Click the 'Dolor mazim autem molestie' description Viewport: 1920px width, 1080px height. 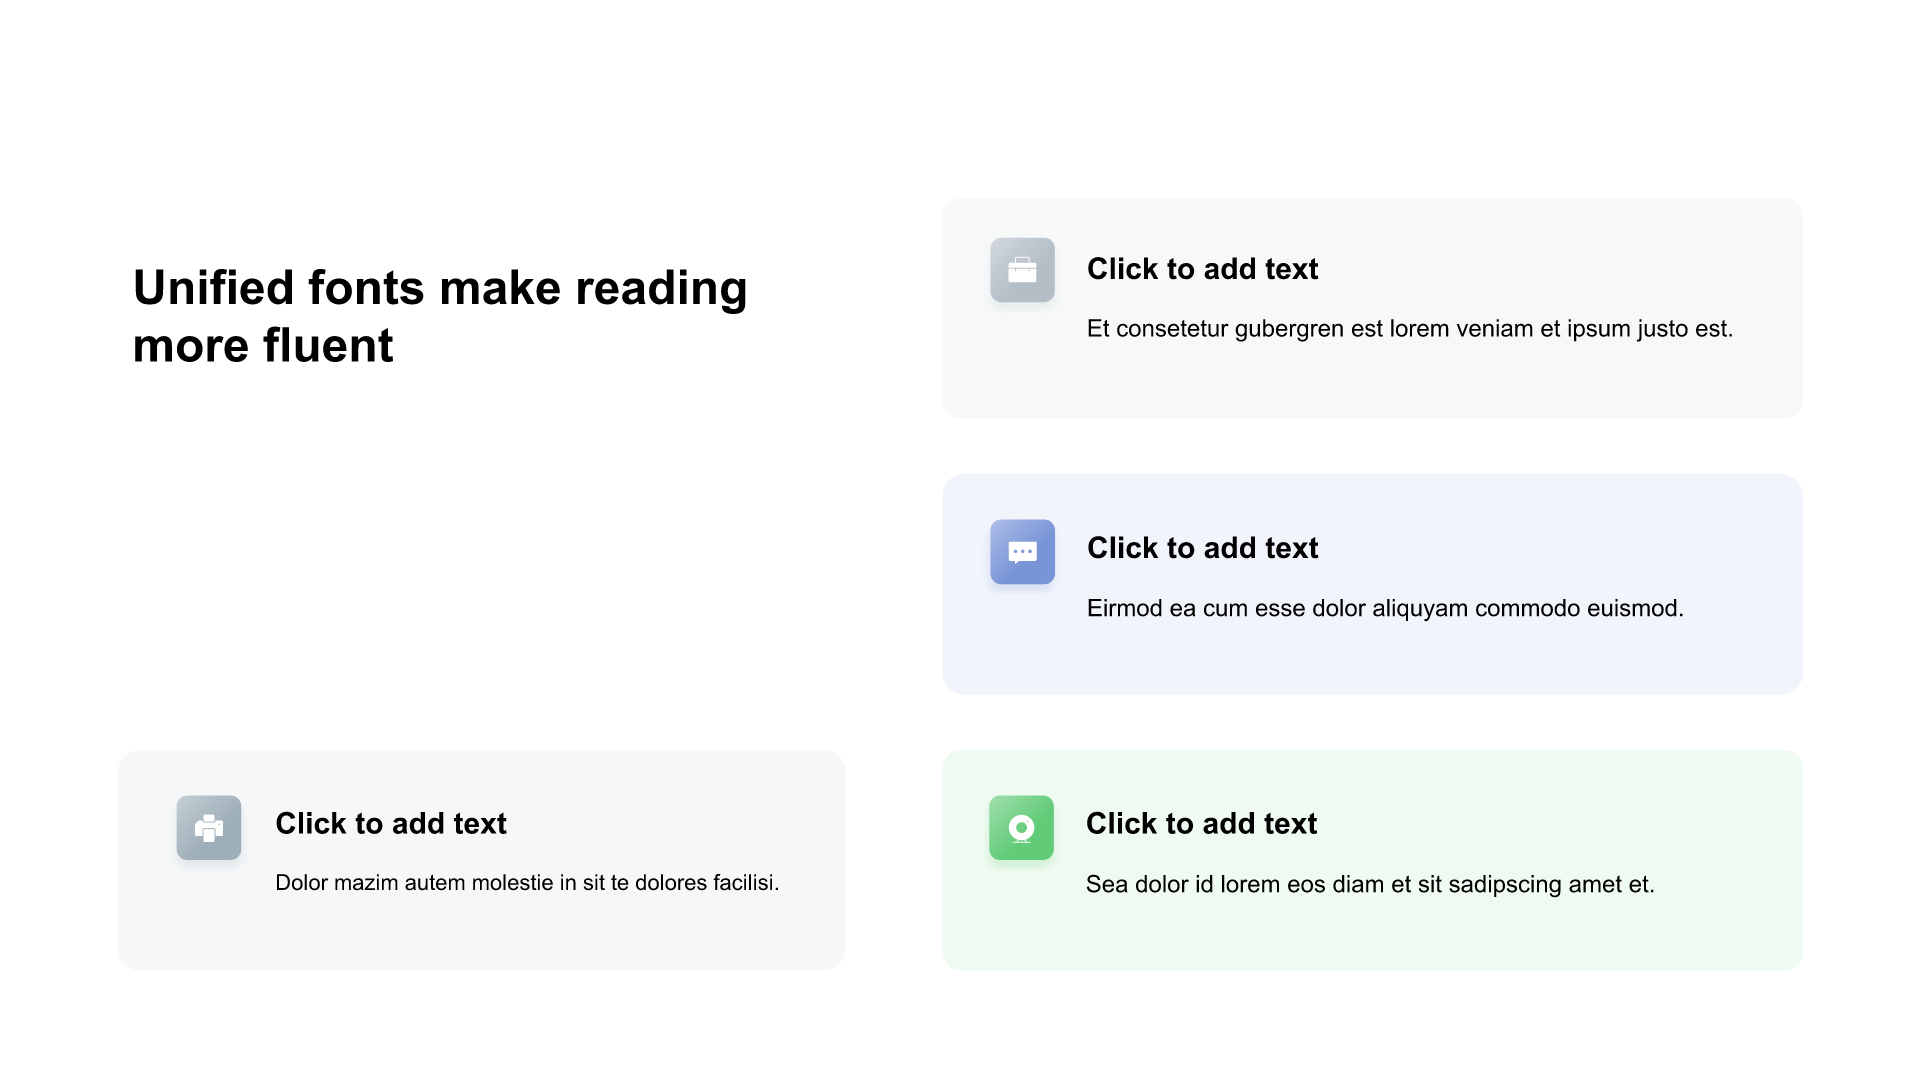pyautogui.click(x=527, y=883)
